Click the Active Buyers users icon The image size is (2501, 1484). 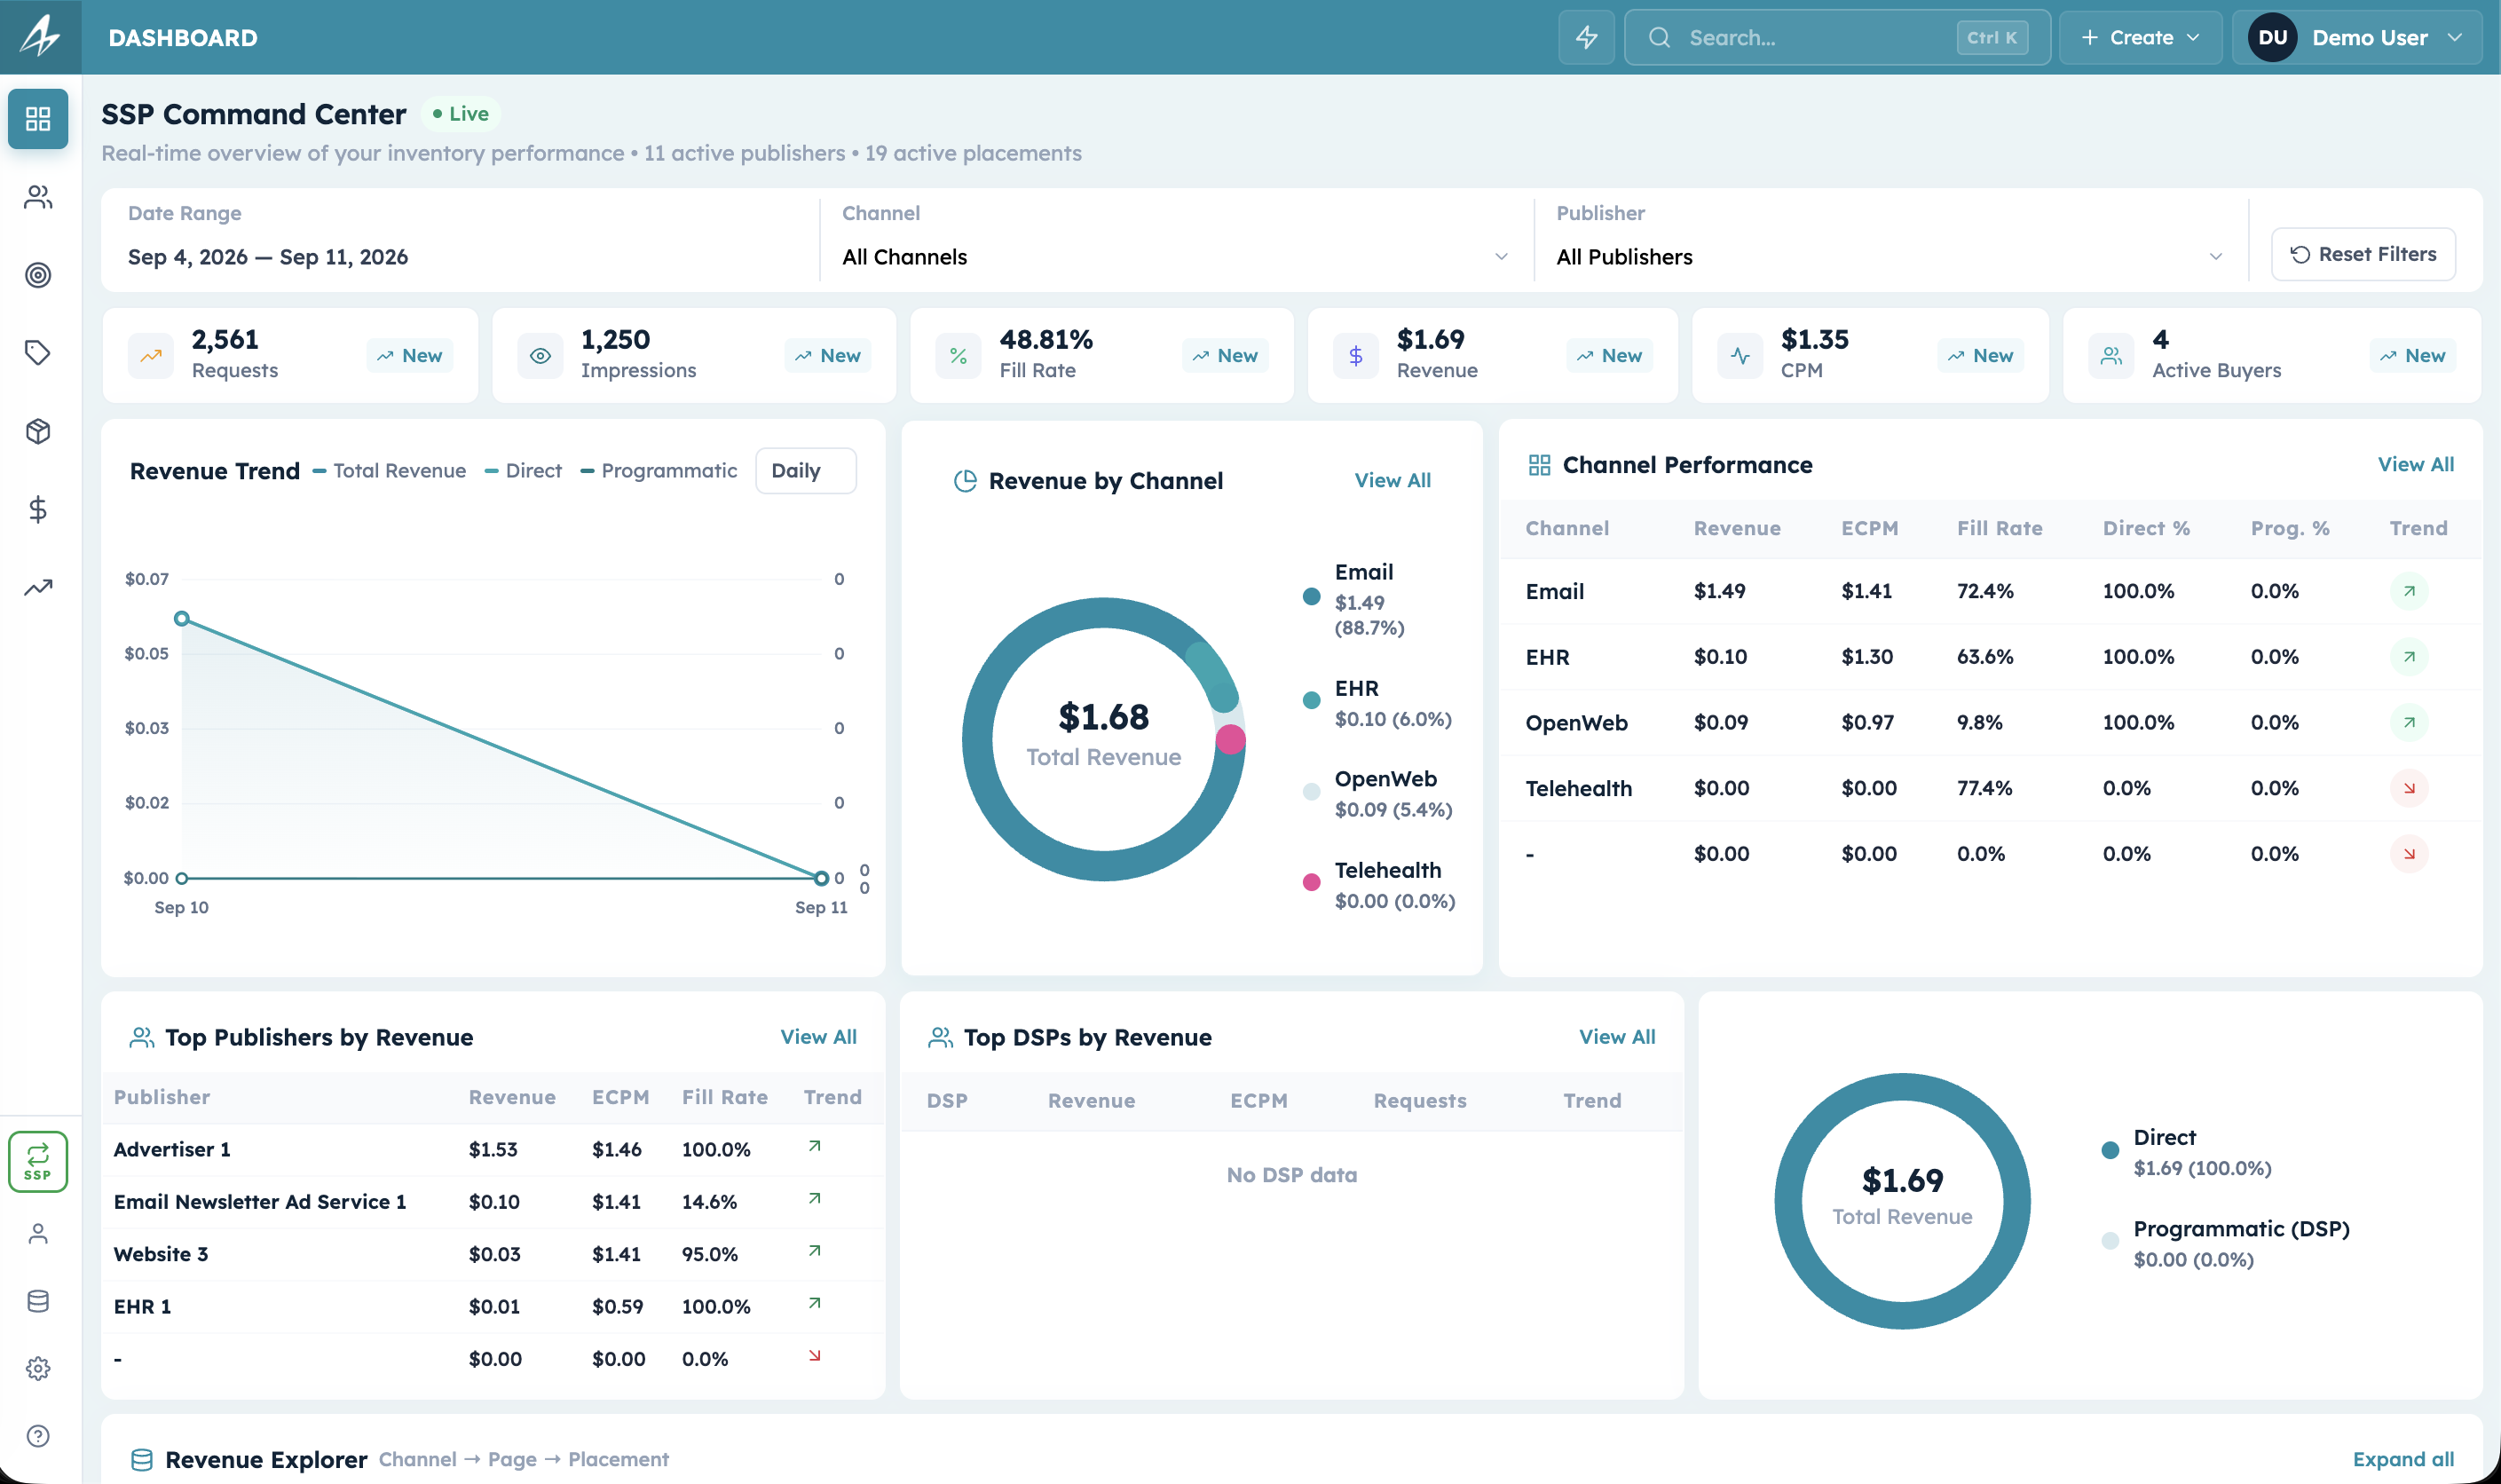point(2111,355)
